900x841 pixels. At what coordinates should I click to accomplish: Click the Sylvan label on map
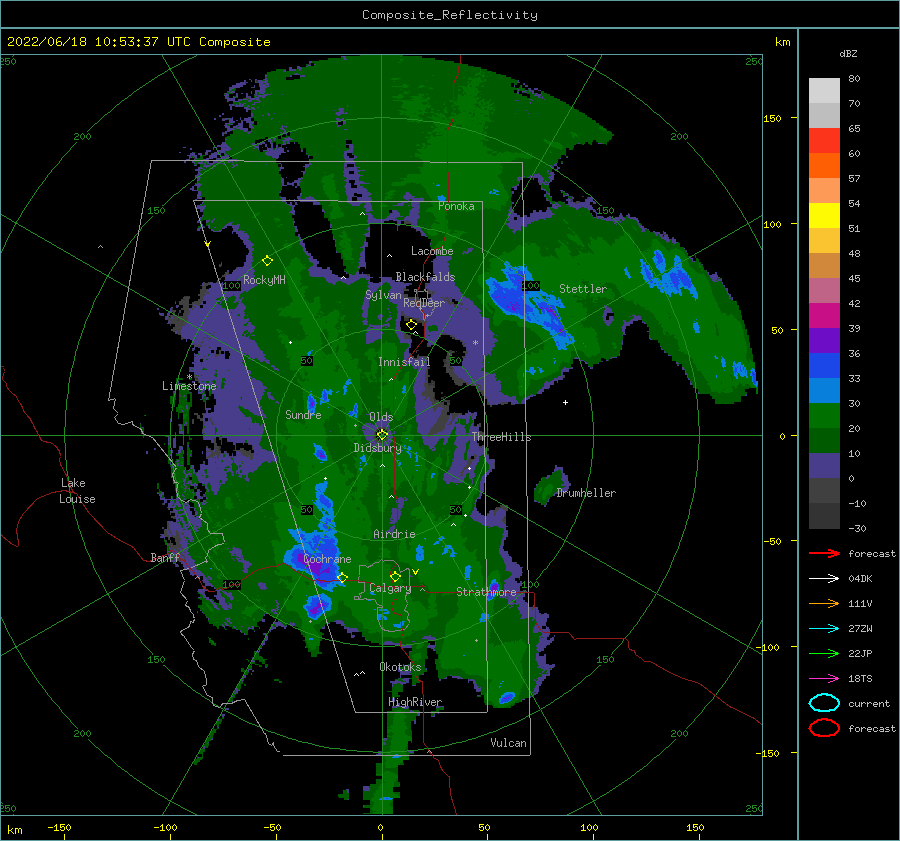pos(383,295)
